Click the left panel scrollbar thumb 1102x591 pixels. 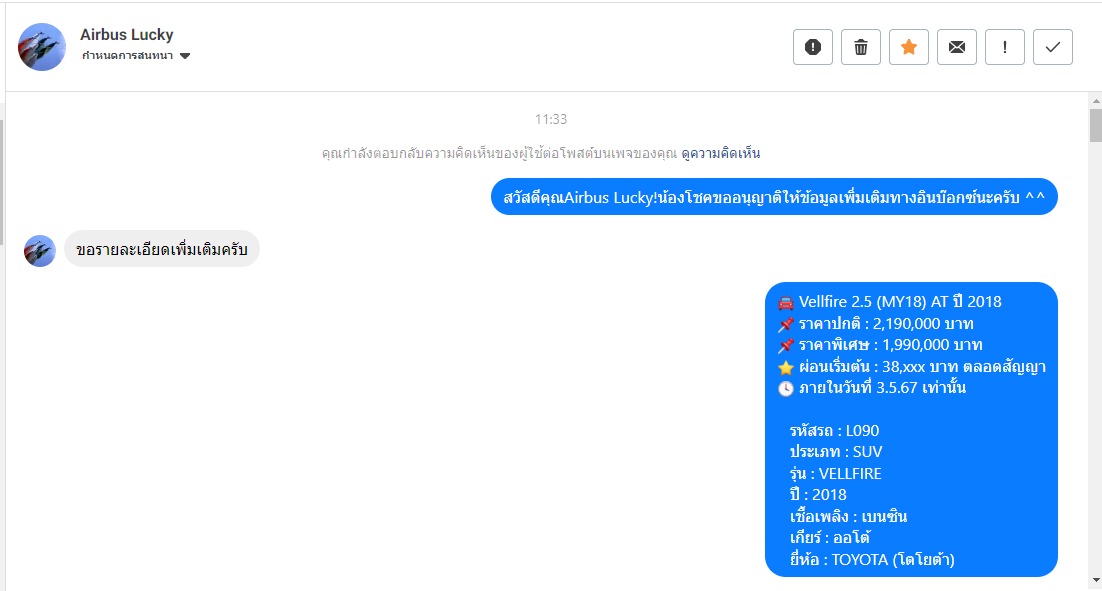pos(2,183)
